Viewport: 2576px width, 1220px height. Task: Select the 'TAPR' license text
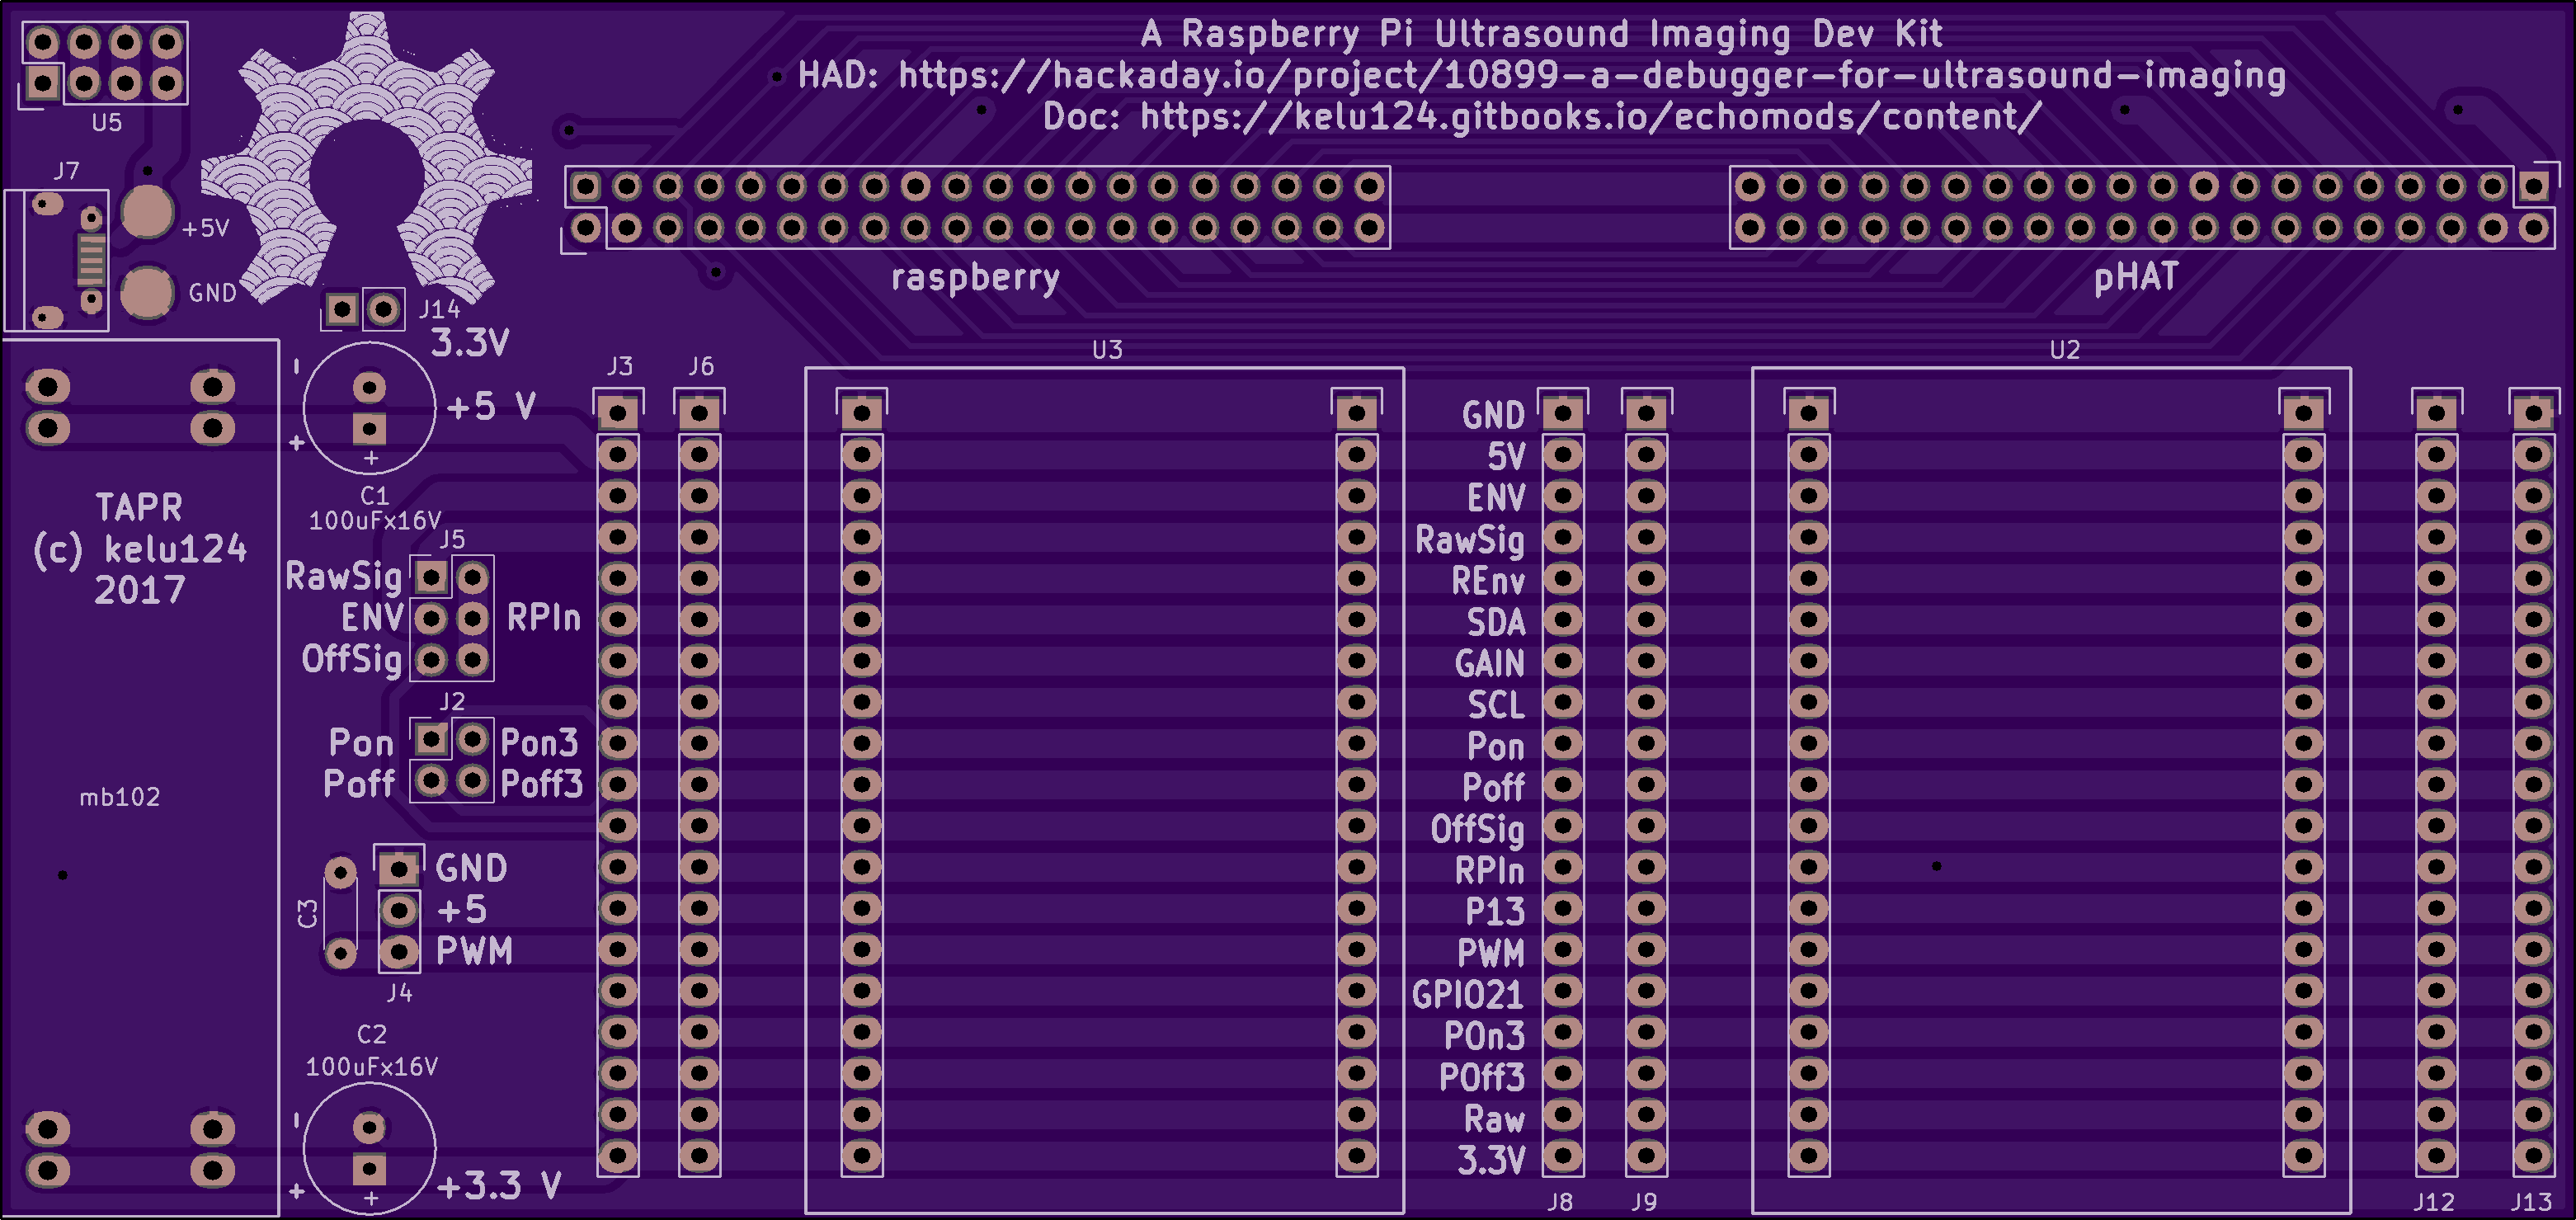click(139, 508)
